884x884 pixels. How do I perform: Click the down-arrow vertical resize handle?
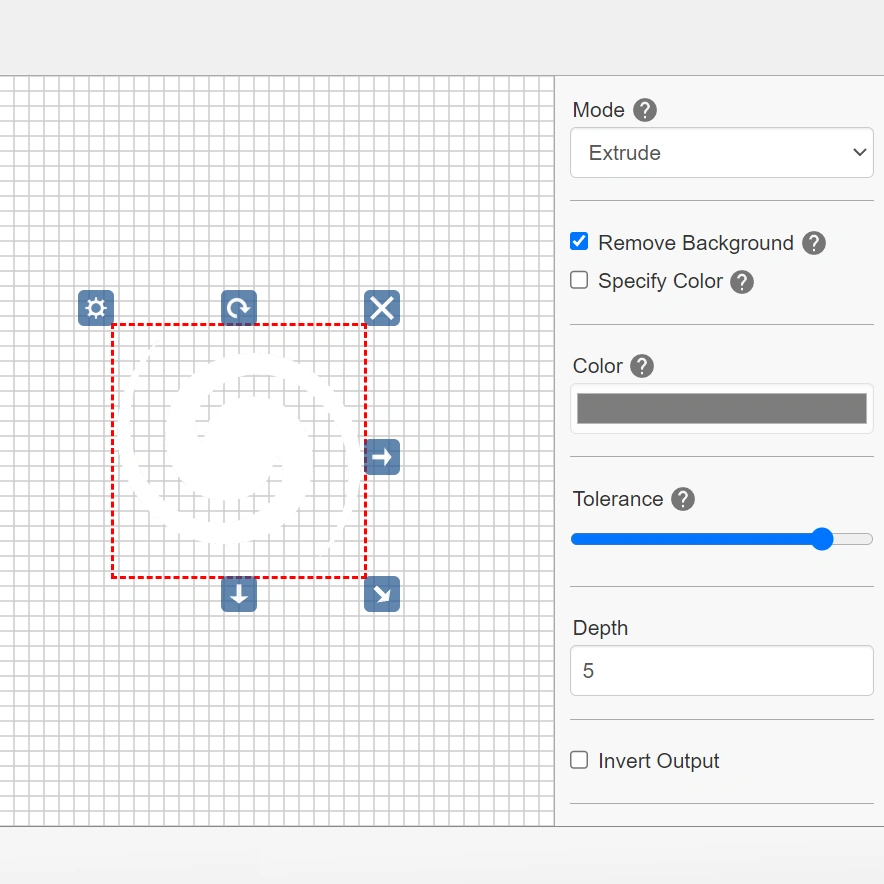[239, 594]
